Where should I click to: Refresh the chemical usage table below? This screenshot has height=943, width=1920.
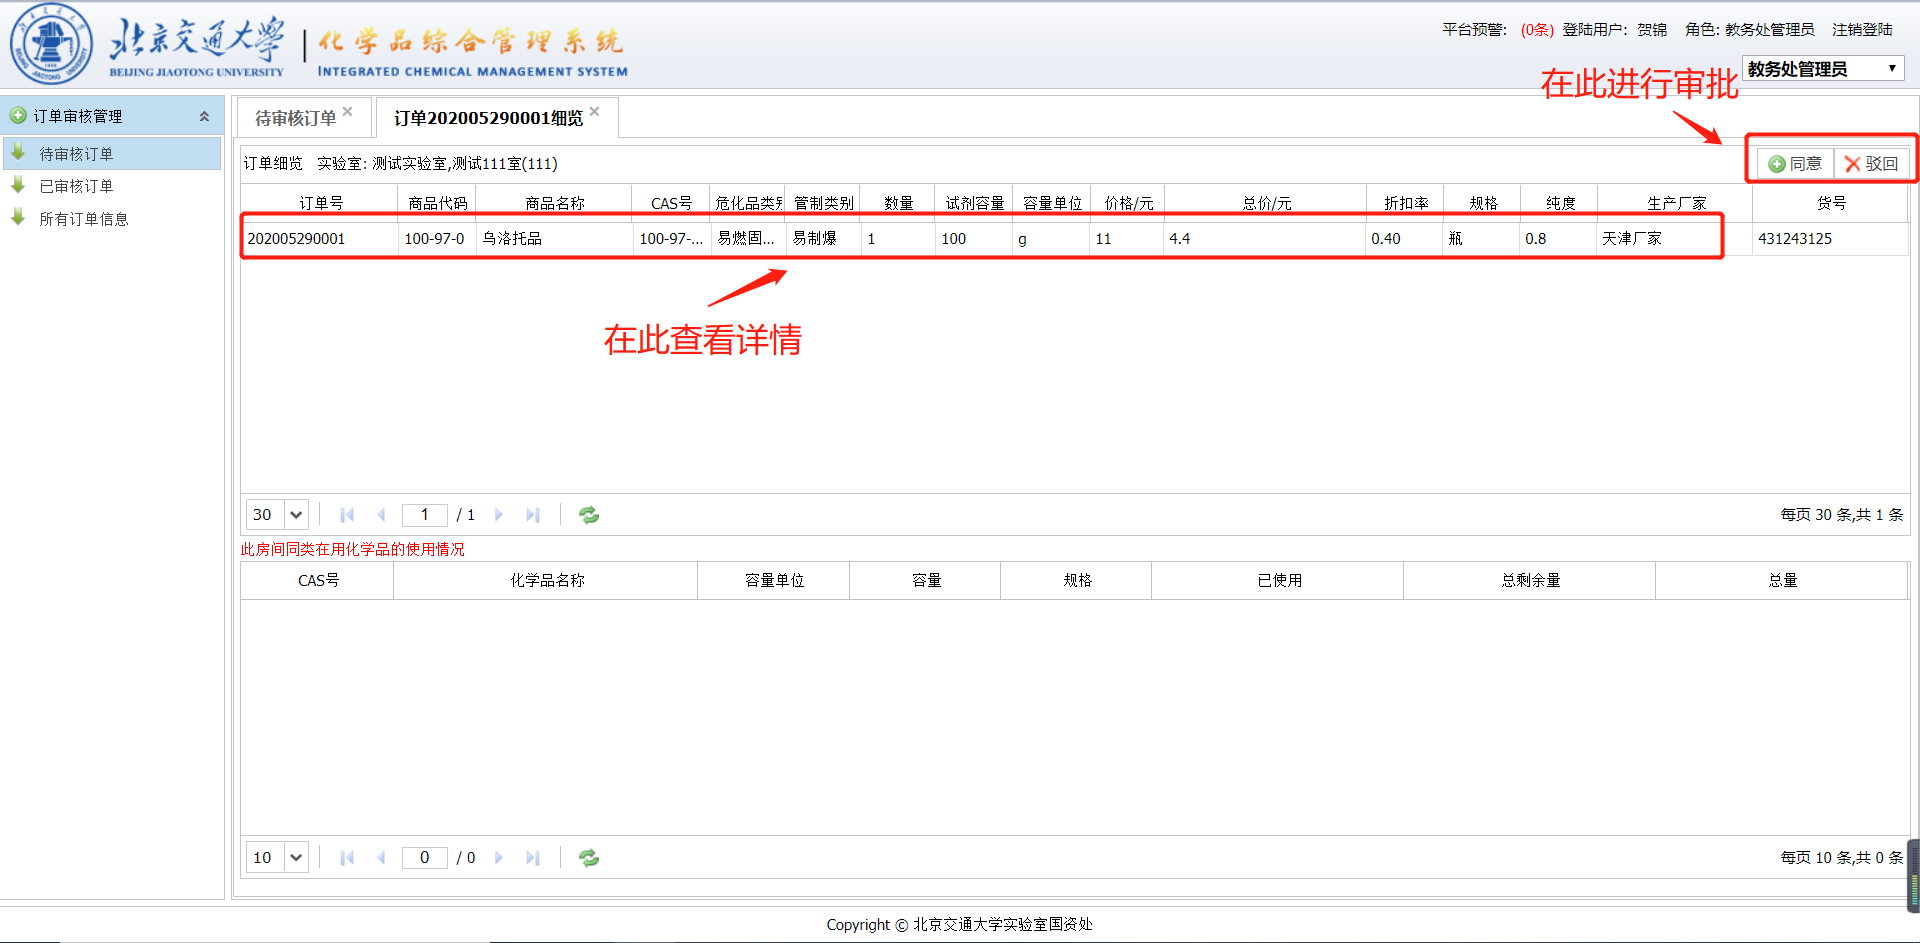click(589, 858)
